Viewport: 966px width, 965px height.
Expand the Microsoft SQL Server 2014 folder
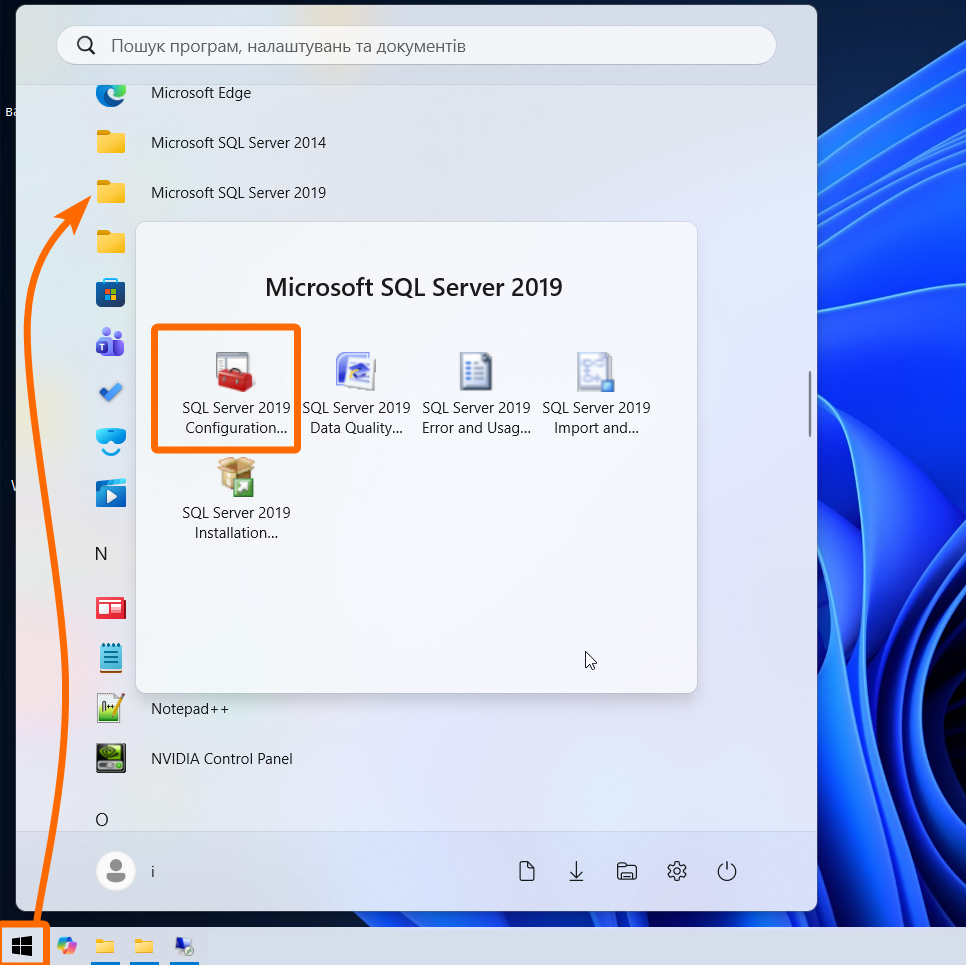(x=238, y=143)
